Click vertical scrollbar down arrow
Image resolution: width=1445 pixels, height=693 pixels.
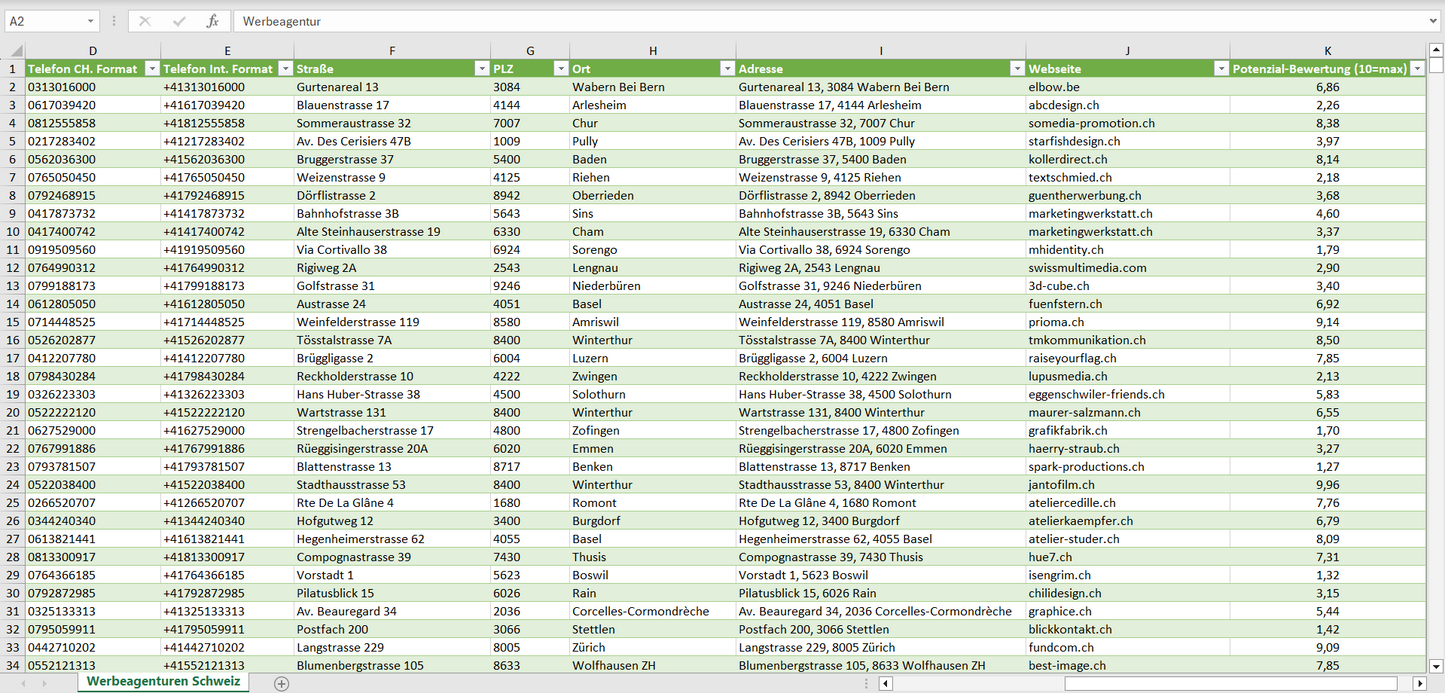[1436, 665]
